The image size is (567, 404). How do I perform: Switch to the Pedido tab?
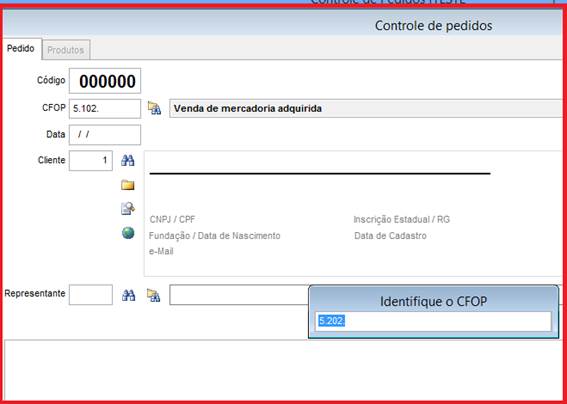[21, 48]
